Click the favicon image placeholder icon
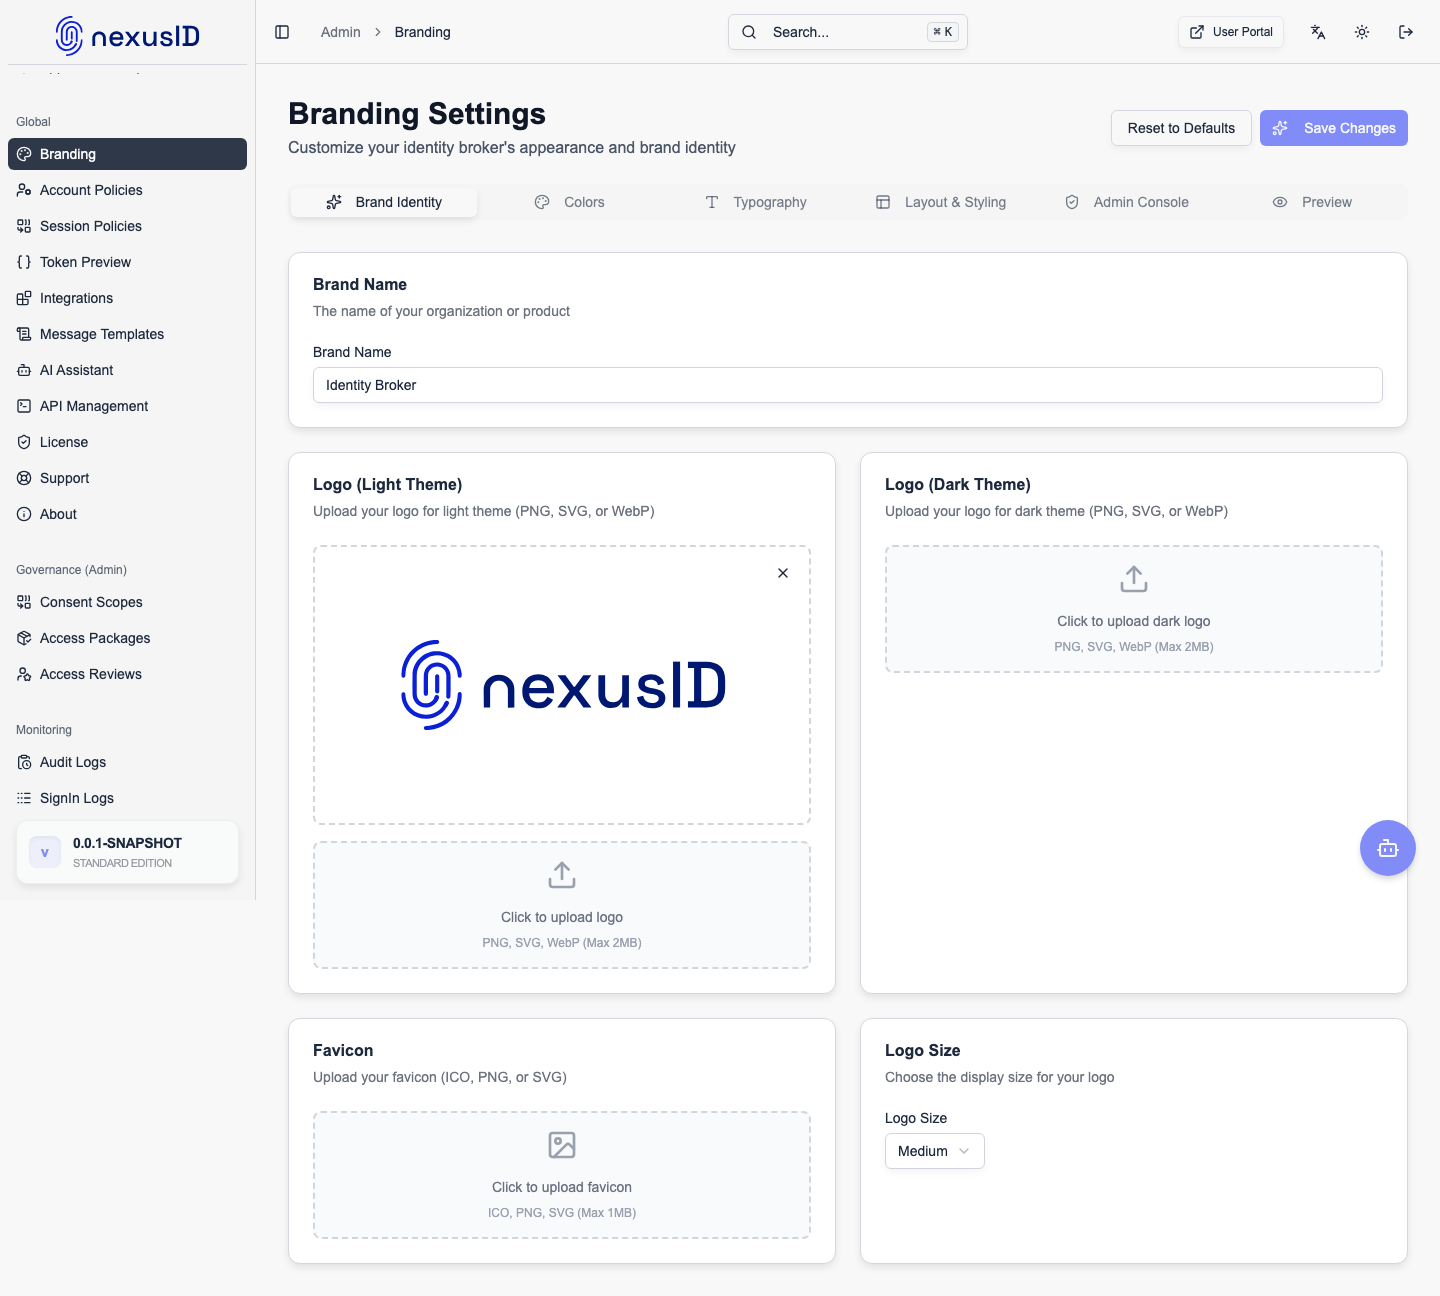 click(x=562, y=1145)
